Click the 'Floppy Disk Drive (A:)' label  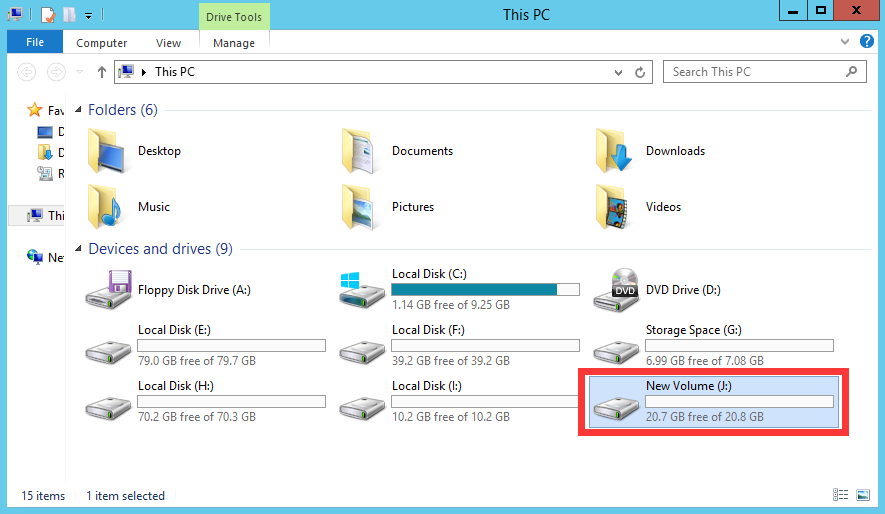tap(194, 289)
